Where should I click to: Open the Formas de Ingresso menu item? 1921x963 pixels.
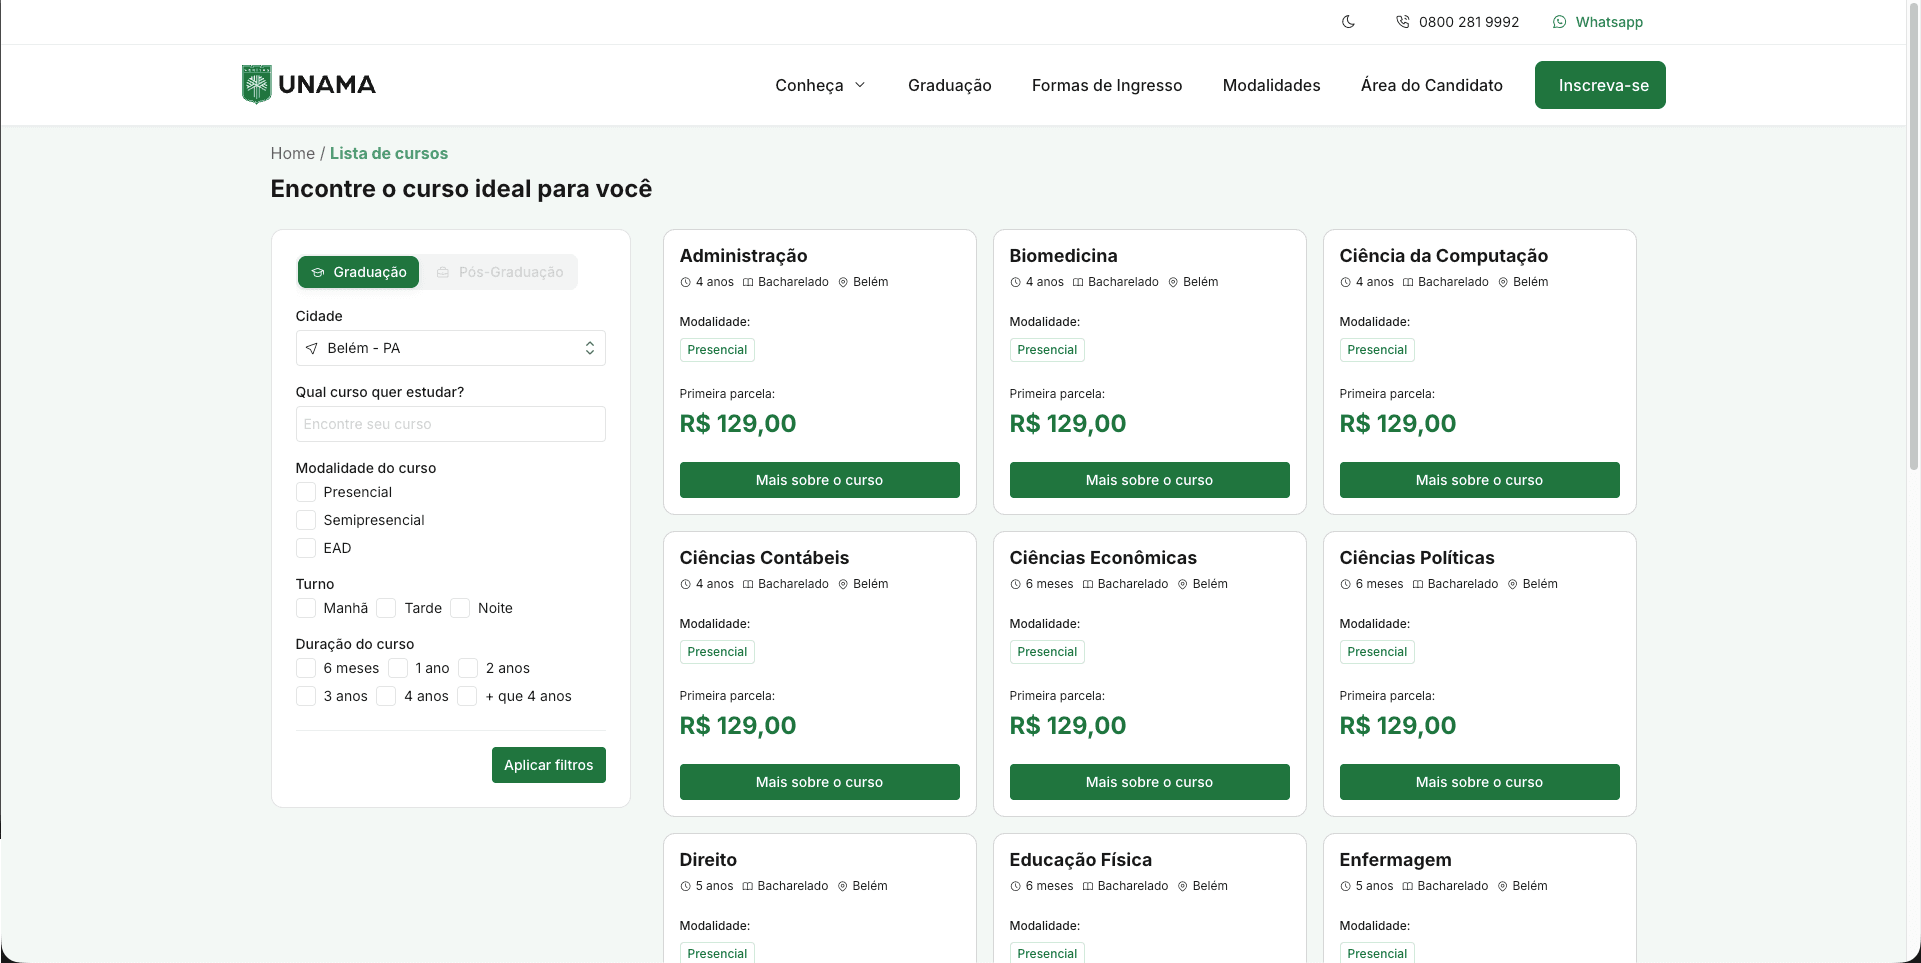[x=1106, y=85]
